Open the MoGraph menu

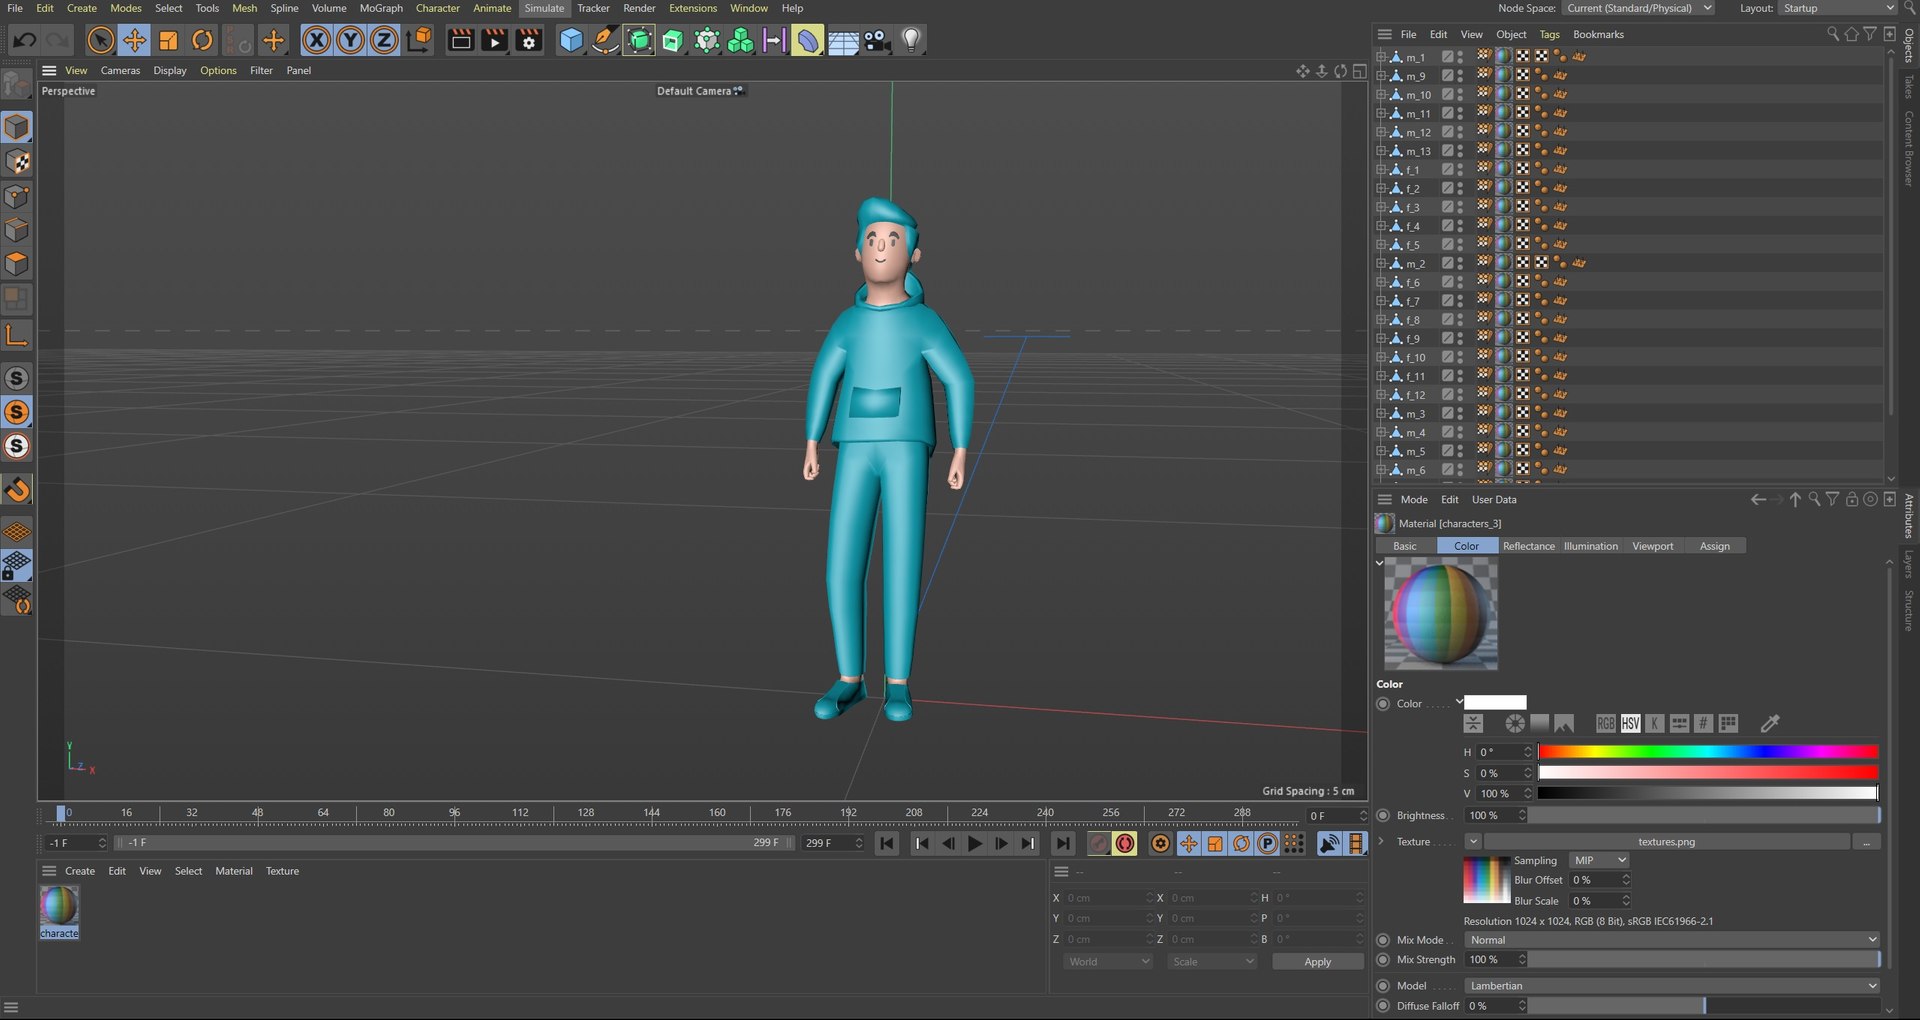[381, 8]
